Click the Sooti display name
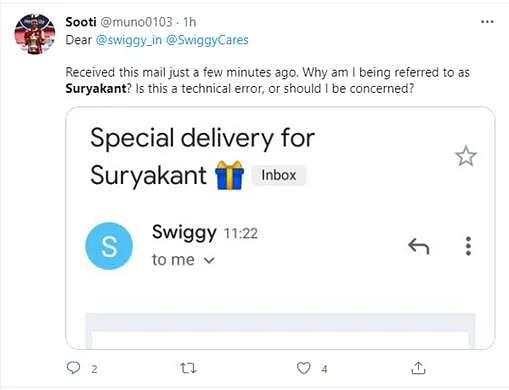Screen dimensions: 509x390 (x=81, y=22)
